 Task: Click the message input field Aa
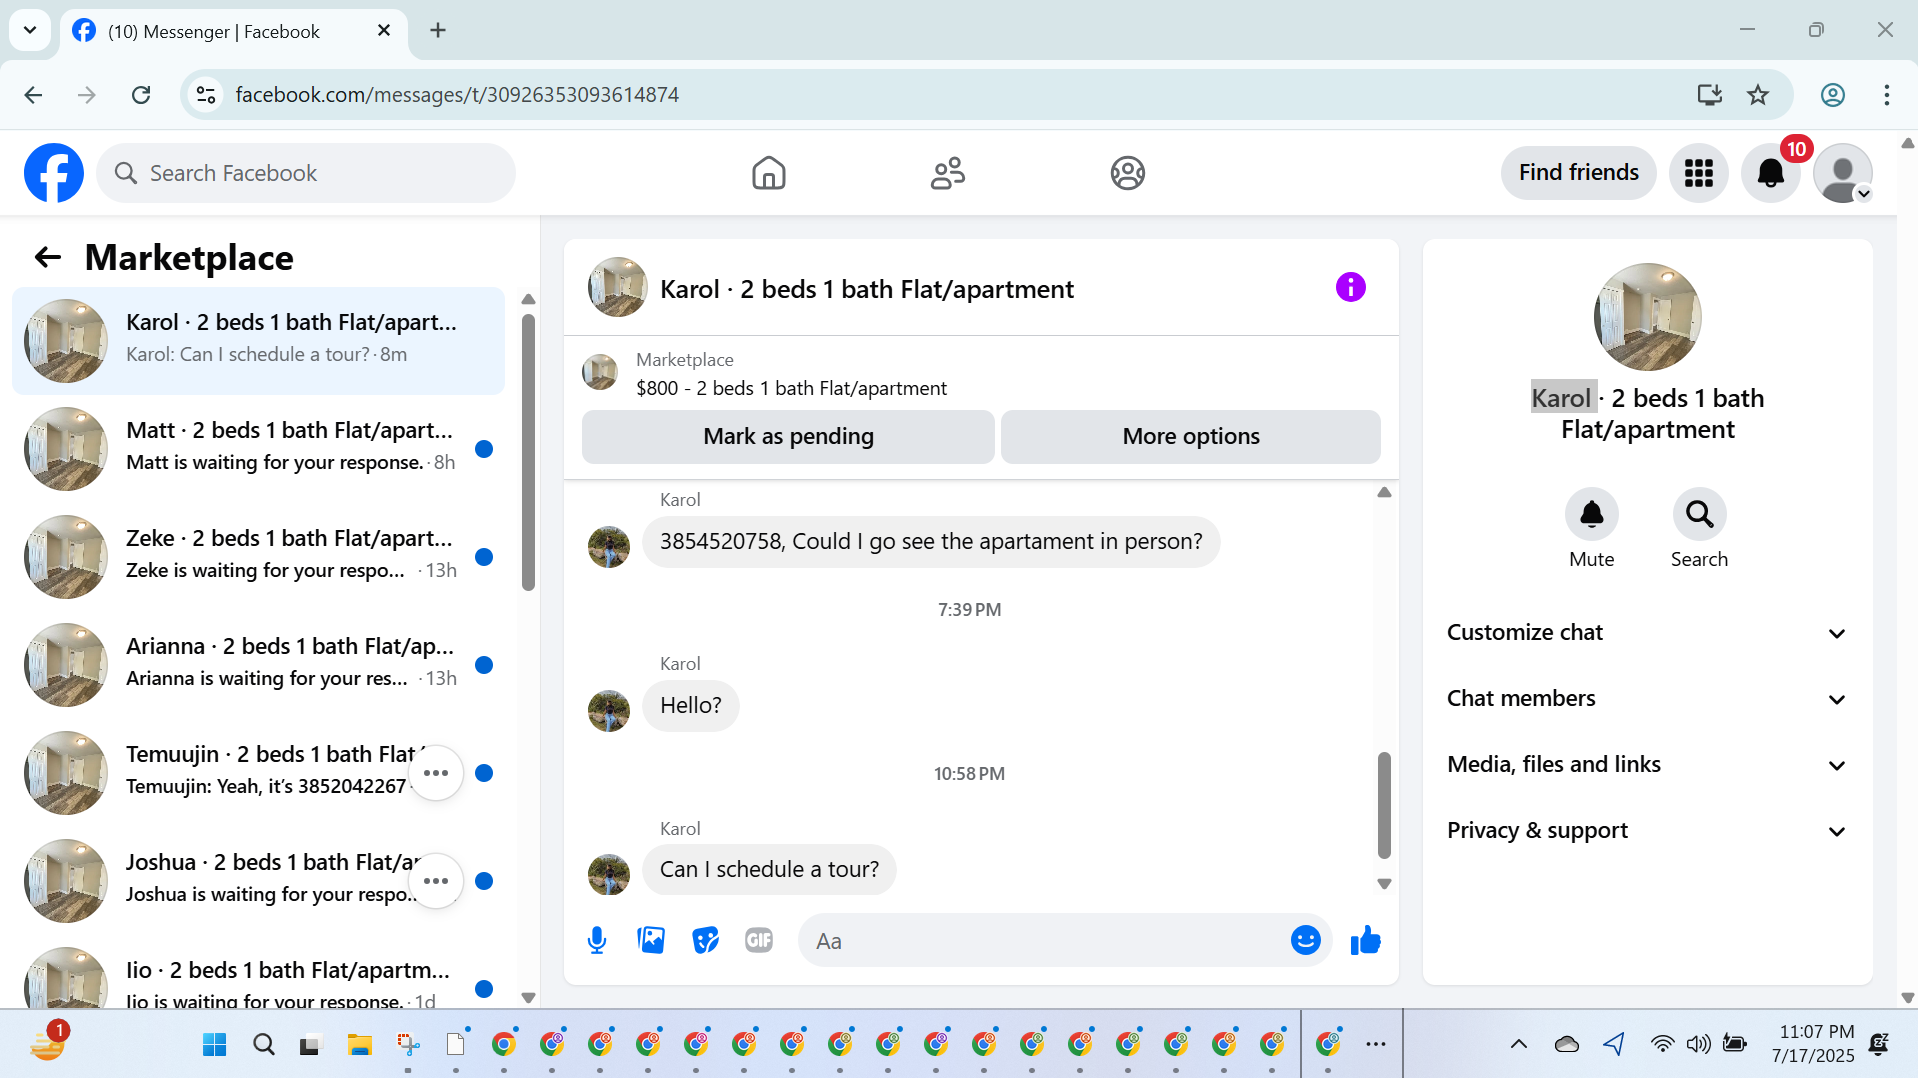tap(1047, 941)
